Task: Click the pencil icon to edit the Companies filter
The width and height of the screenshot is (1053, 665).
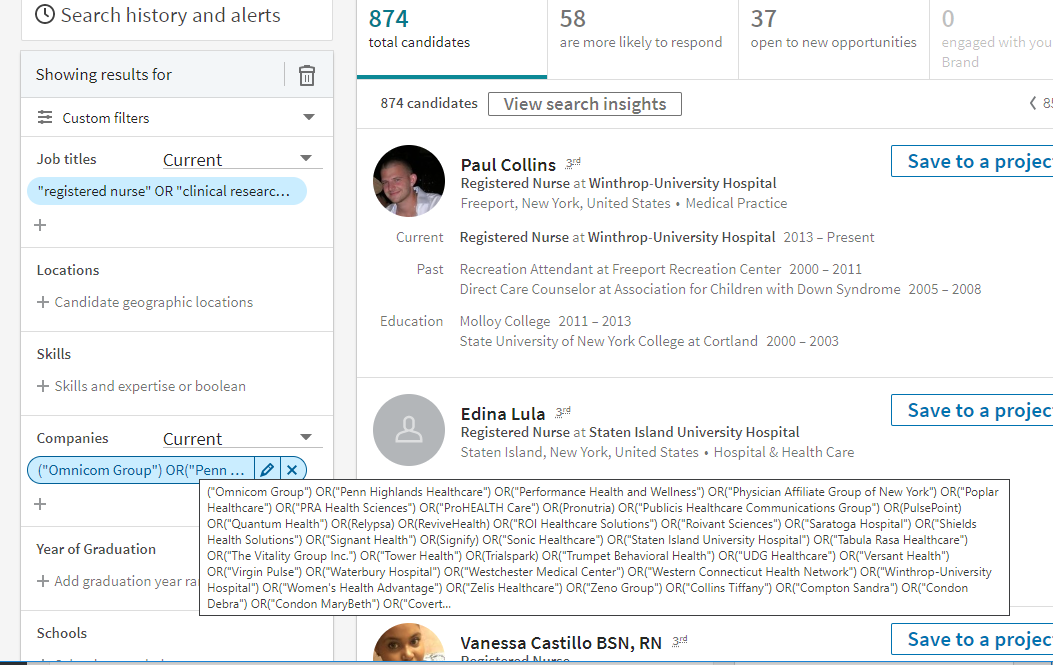Action: point(267,469)
